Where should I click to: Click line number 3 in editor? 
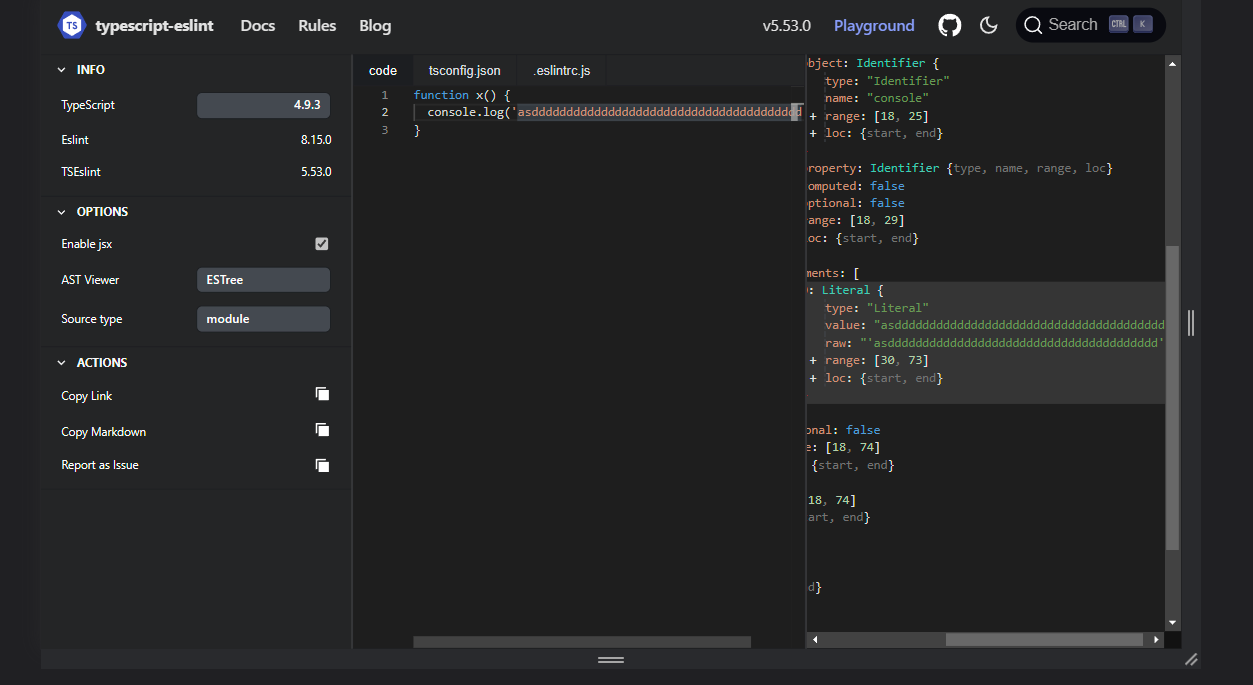(x=384, y=130)
